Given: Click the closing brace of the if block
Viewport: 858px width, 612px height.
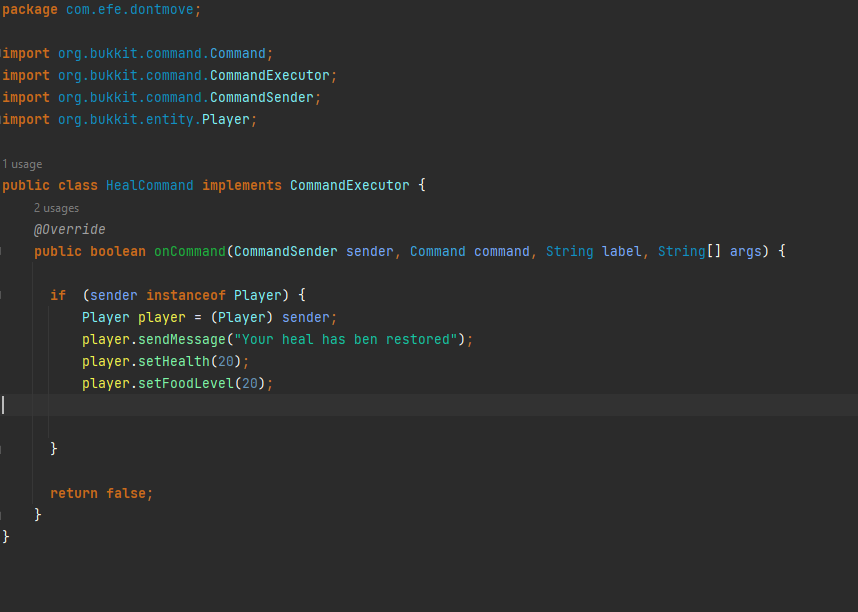Looking at the screenshot, I should coord(54,449).
